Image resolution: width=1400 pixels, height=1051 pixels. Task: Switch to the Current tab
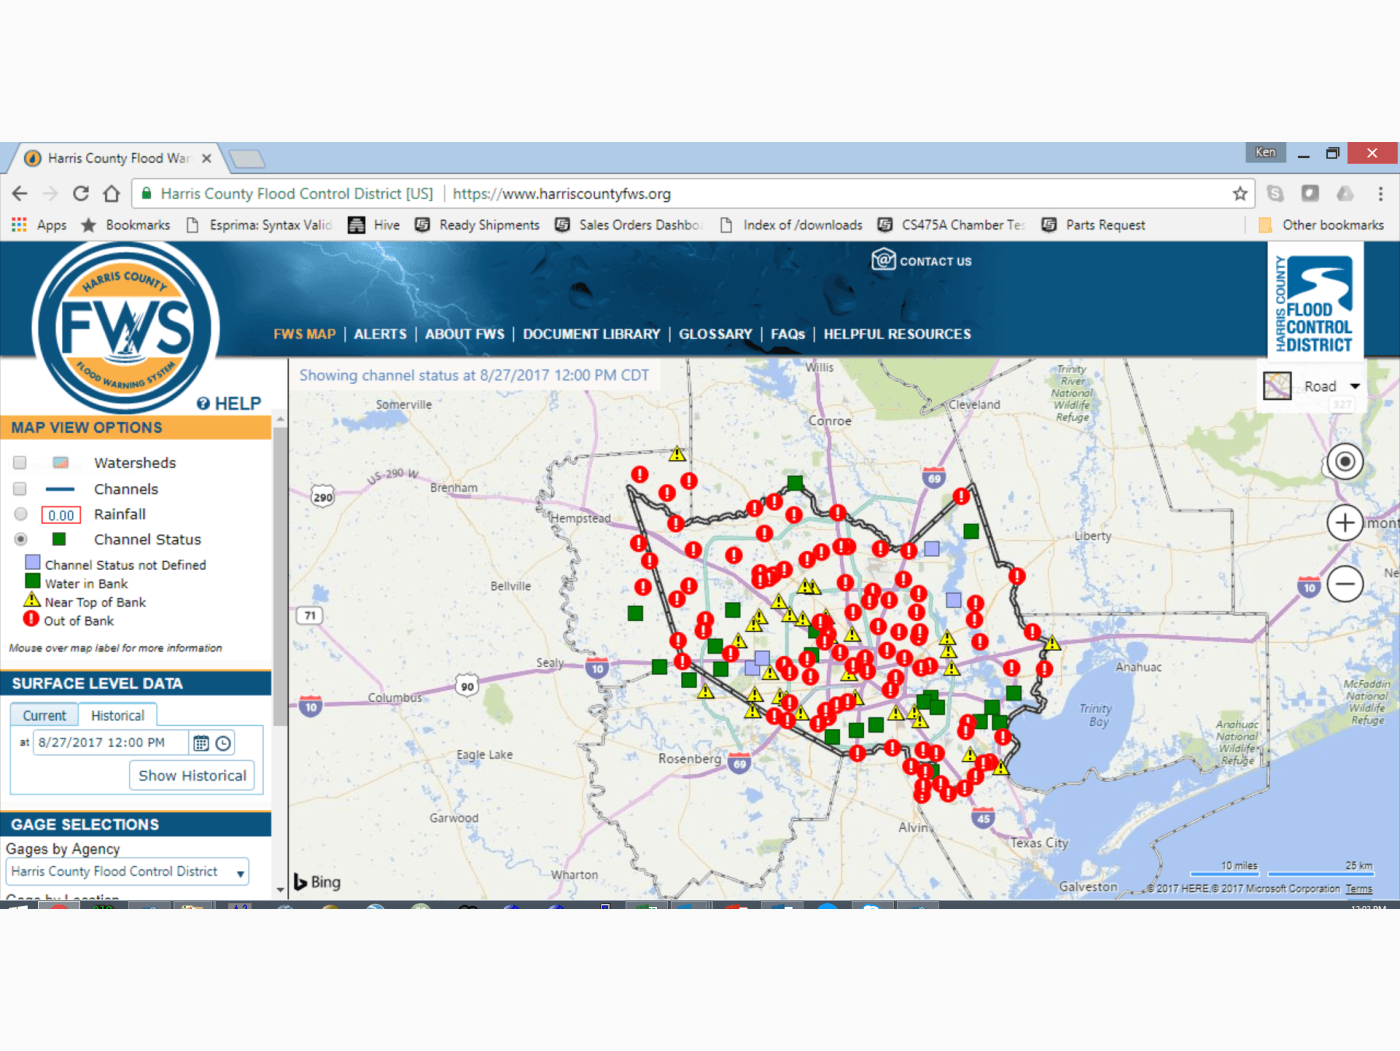(45, 715)
